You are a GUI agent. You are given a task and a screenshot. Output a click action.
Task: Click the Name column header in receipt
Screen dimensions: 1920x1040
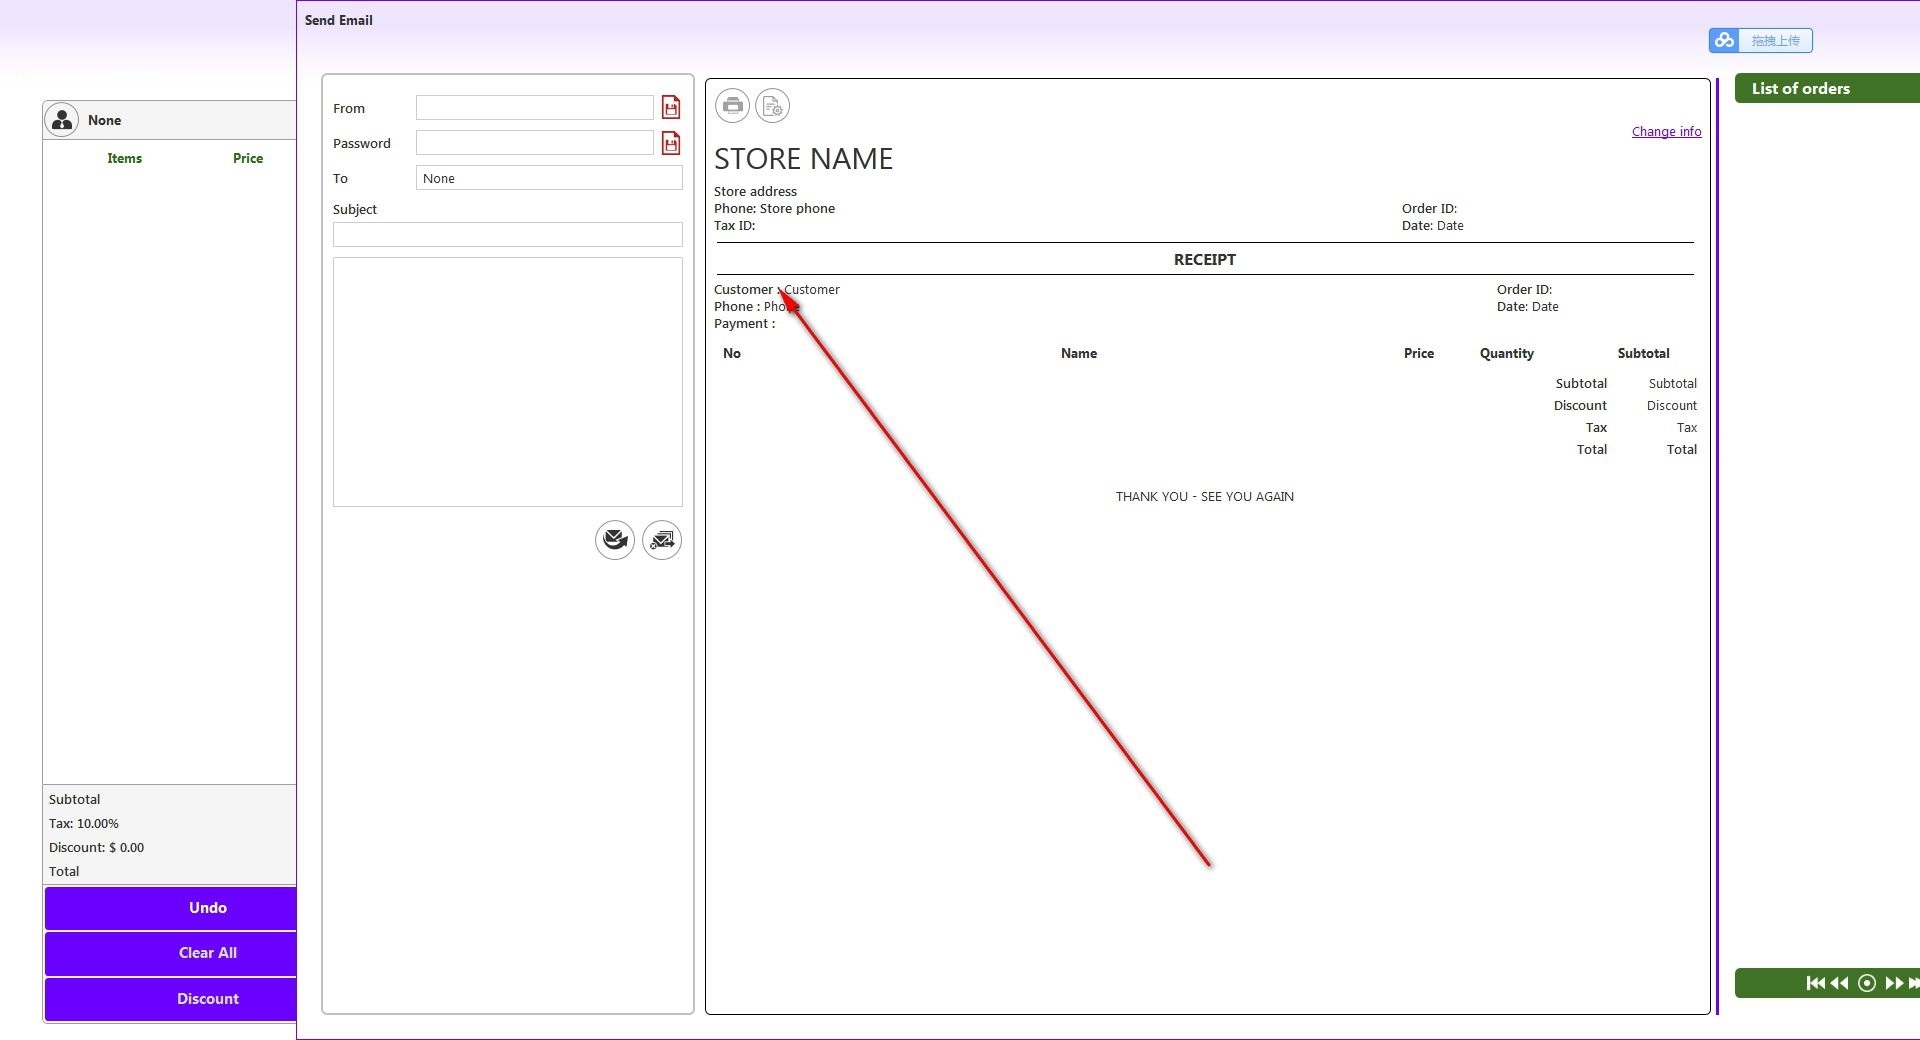[x=1079, y=353]
